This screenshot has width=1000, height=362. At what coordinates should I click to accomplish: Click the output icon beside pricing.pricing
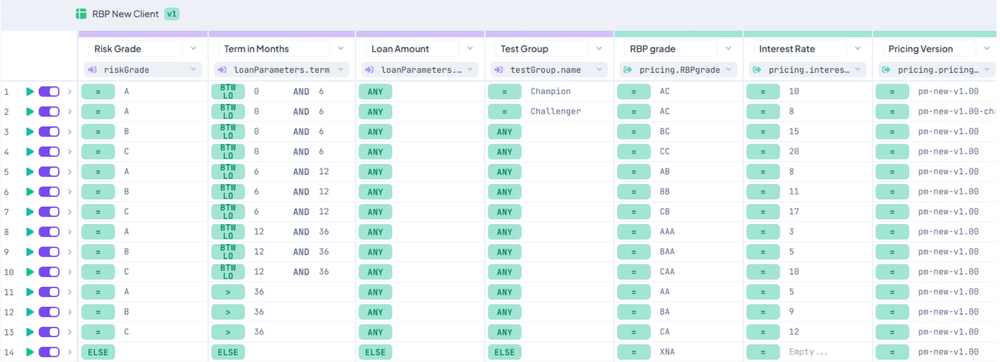click(x=886, y=70)
